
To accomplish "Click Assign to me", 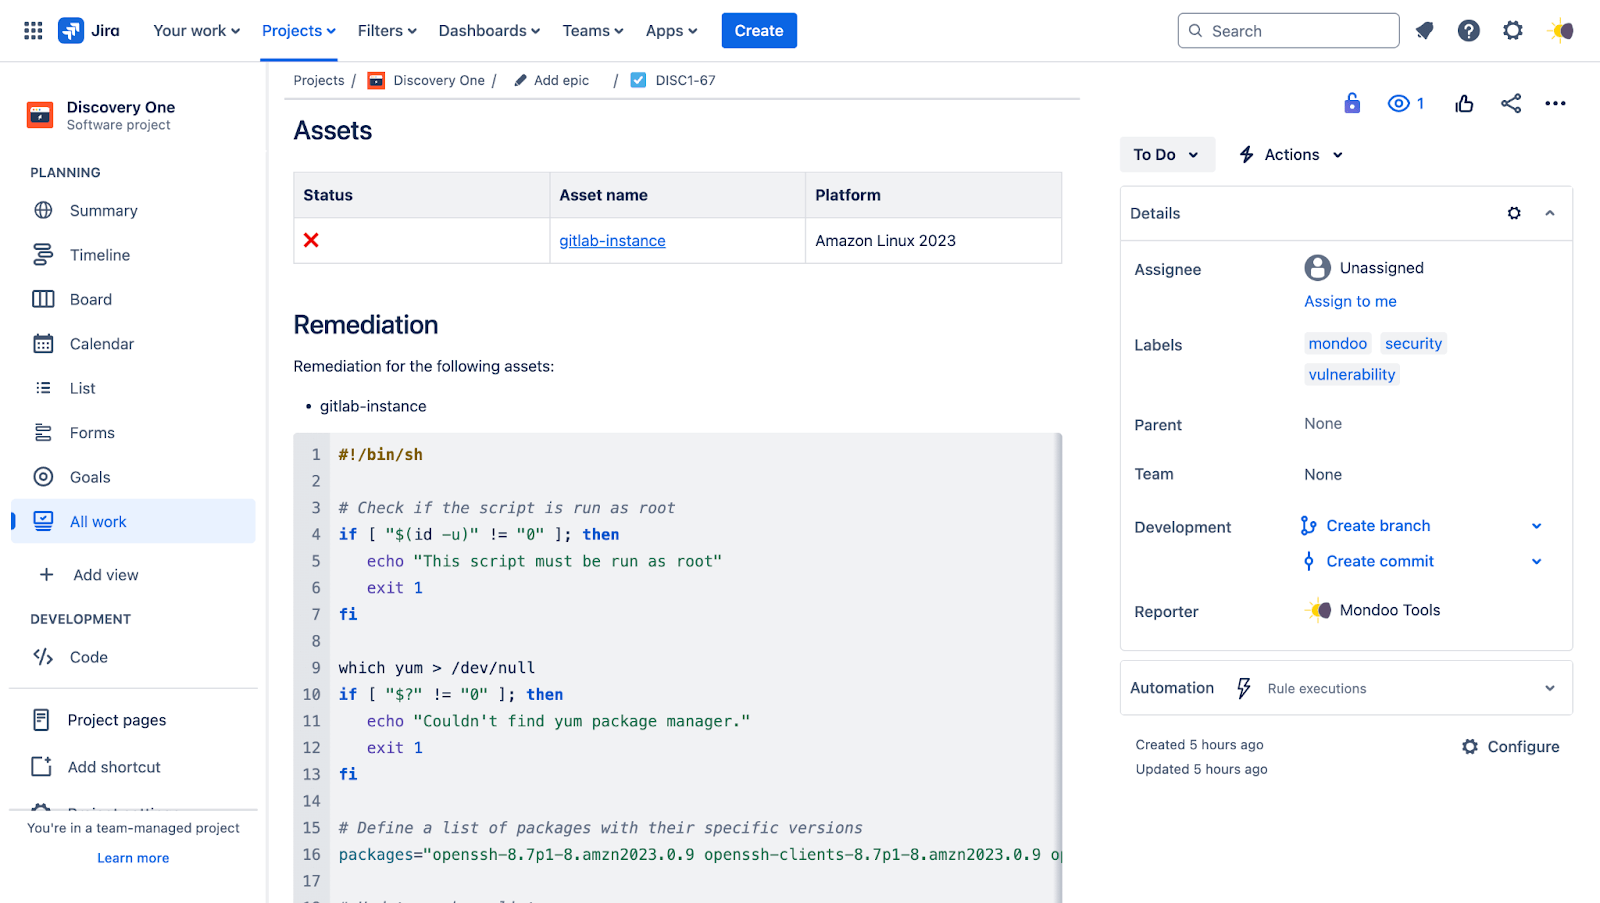I will point(1350,301).
